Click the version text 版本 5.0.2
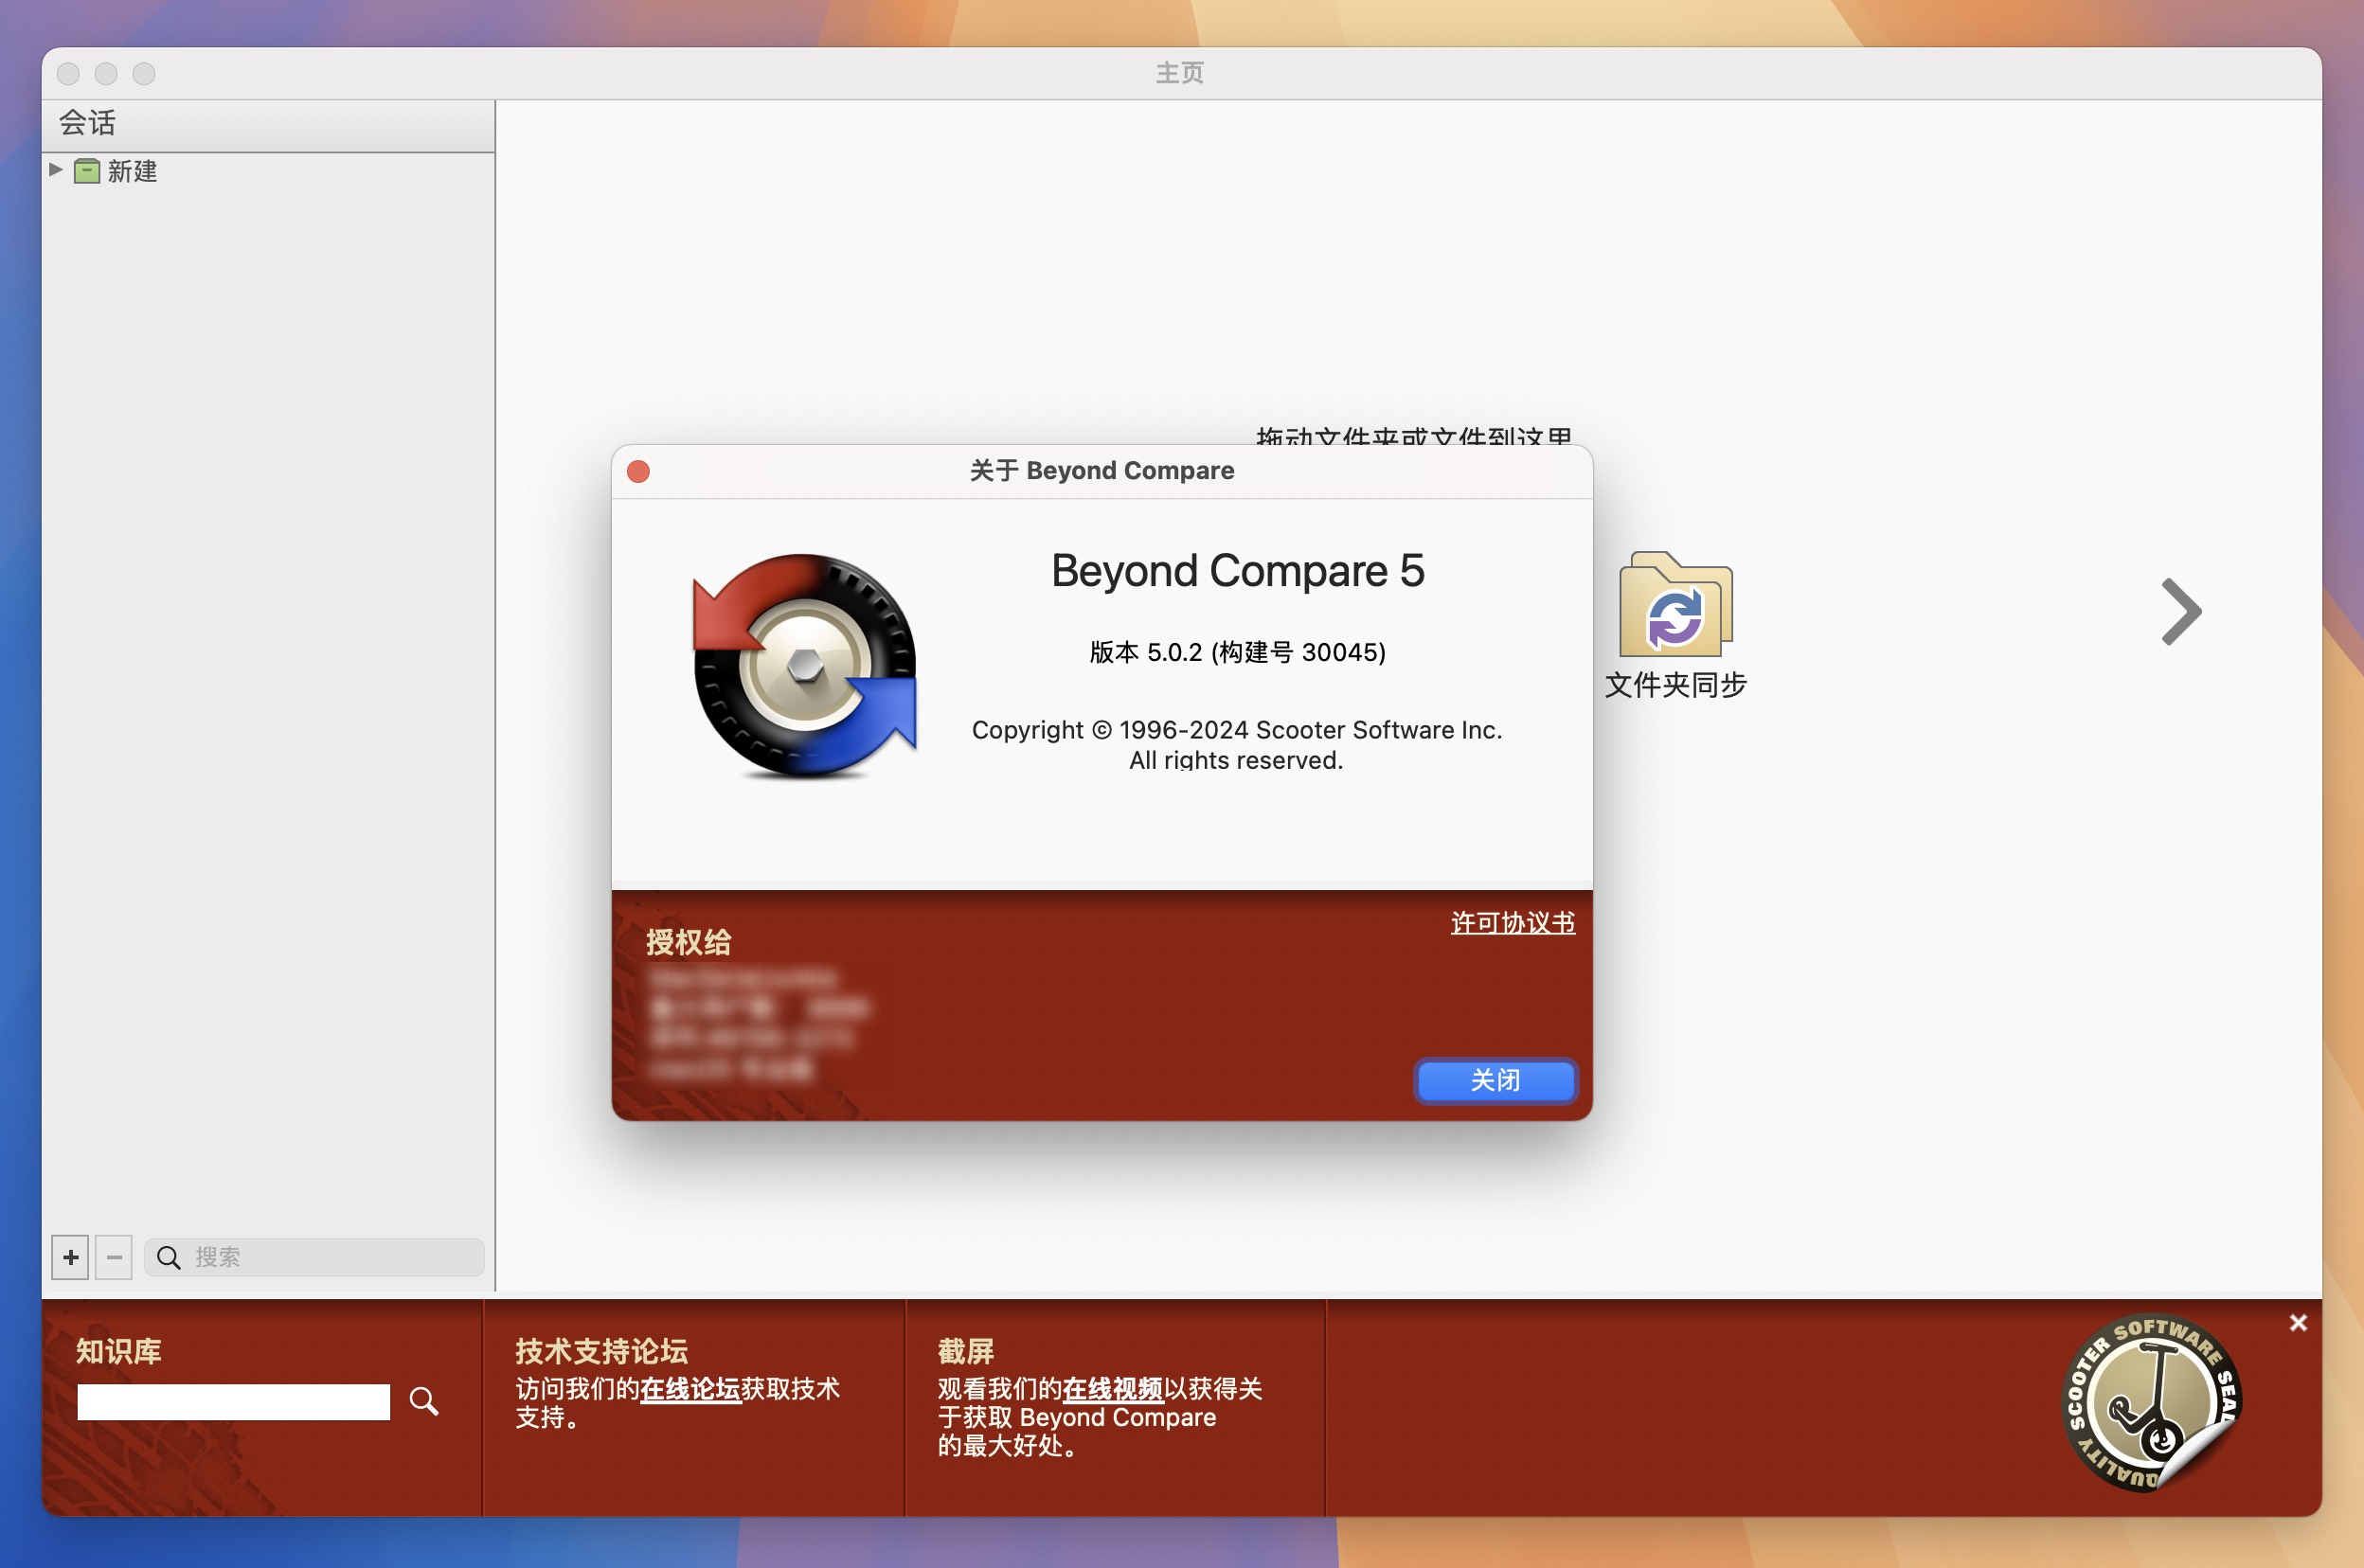Screen dimensions: 2364x1568 1237,652
